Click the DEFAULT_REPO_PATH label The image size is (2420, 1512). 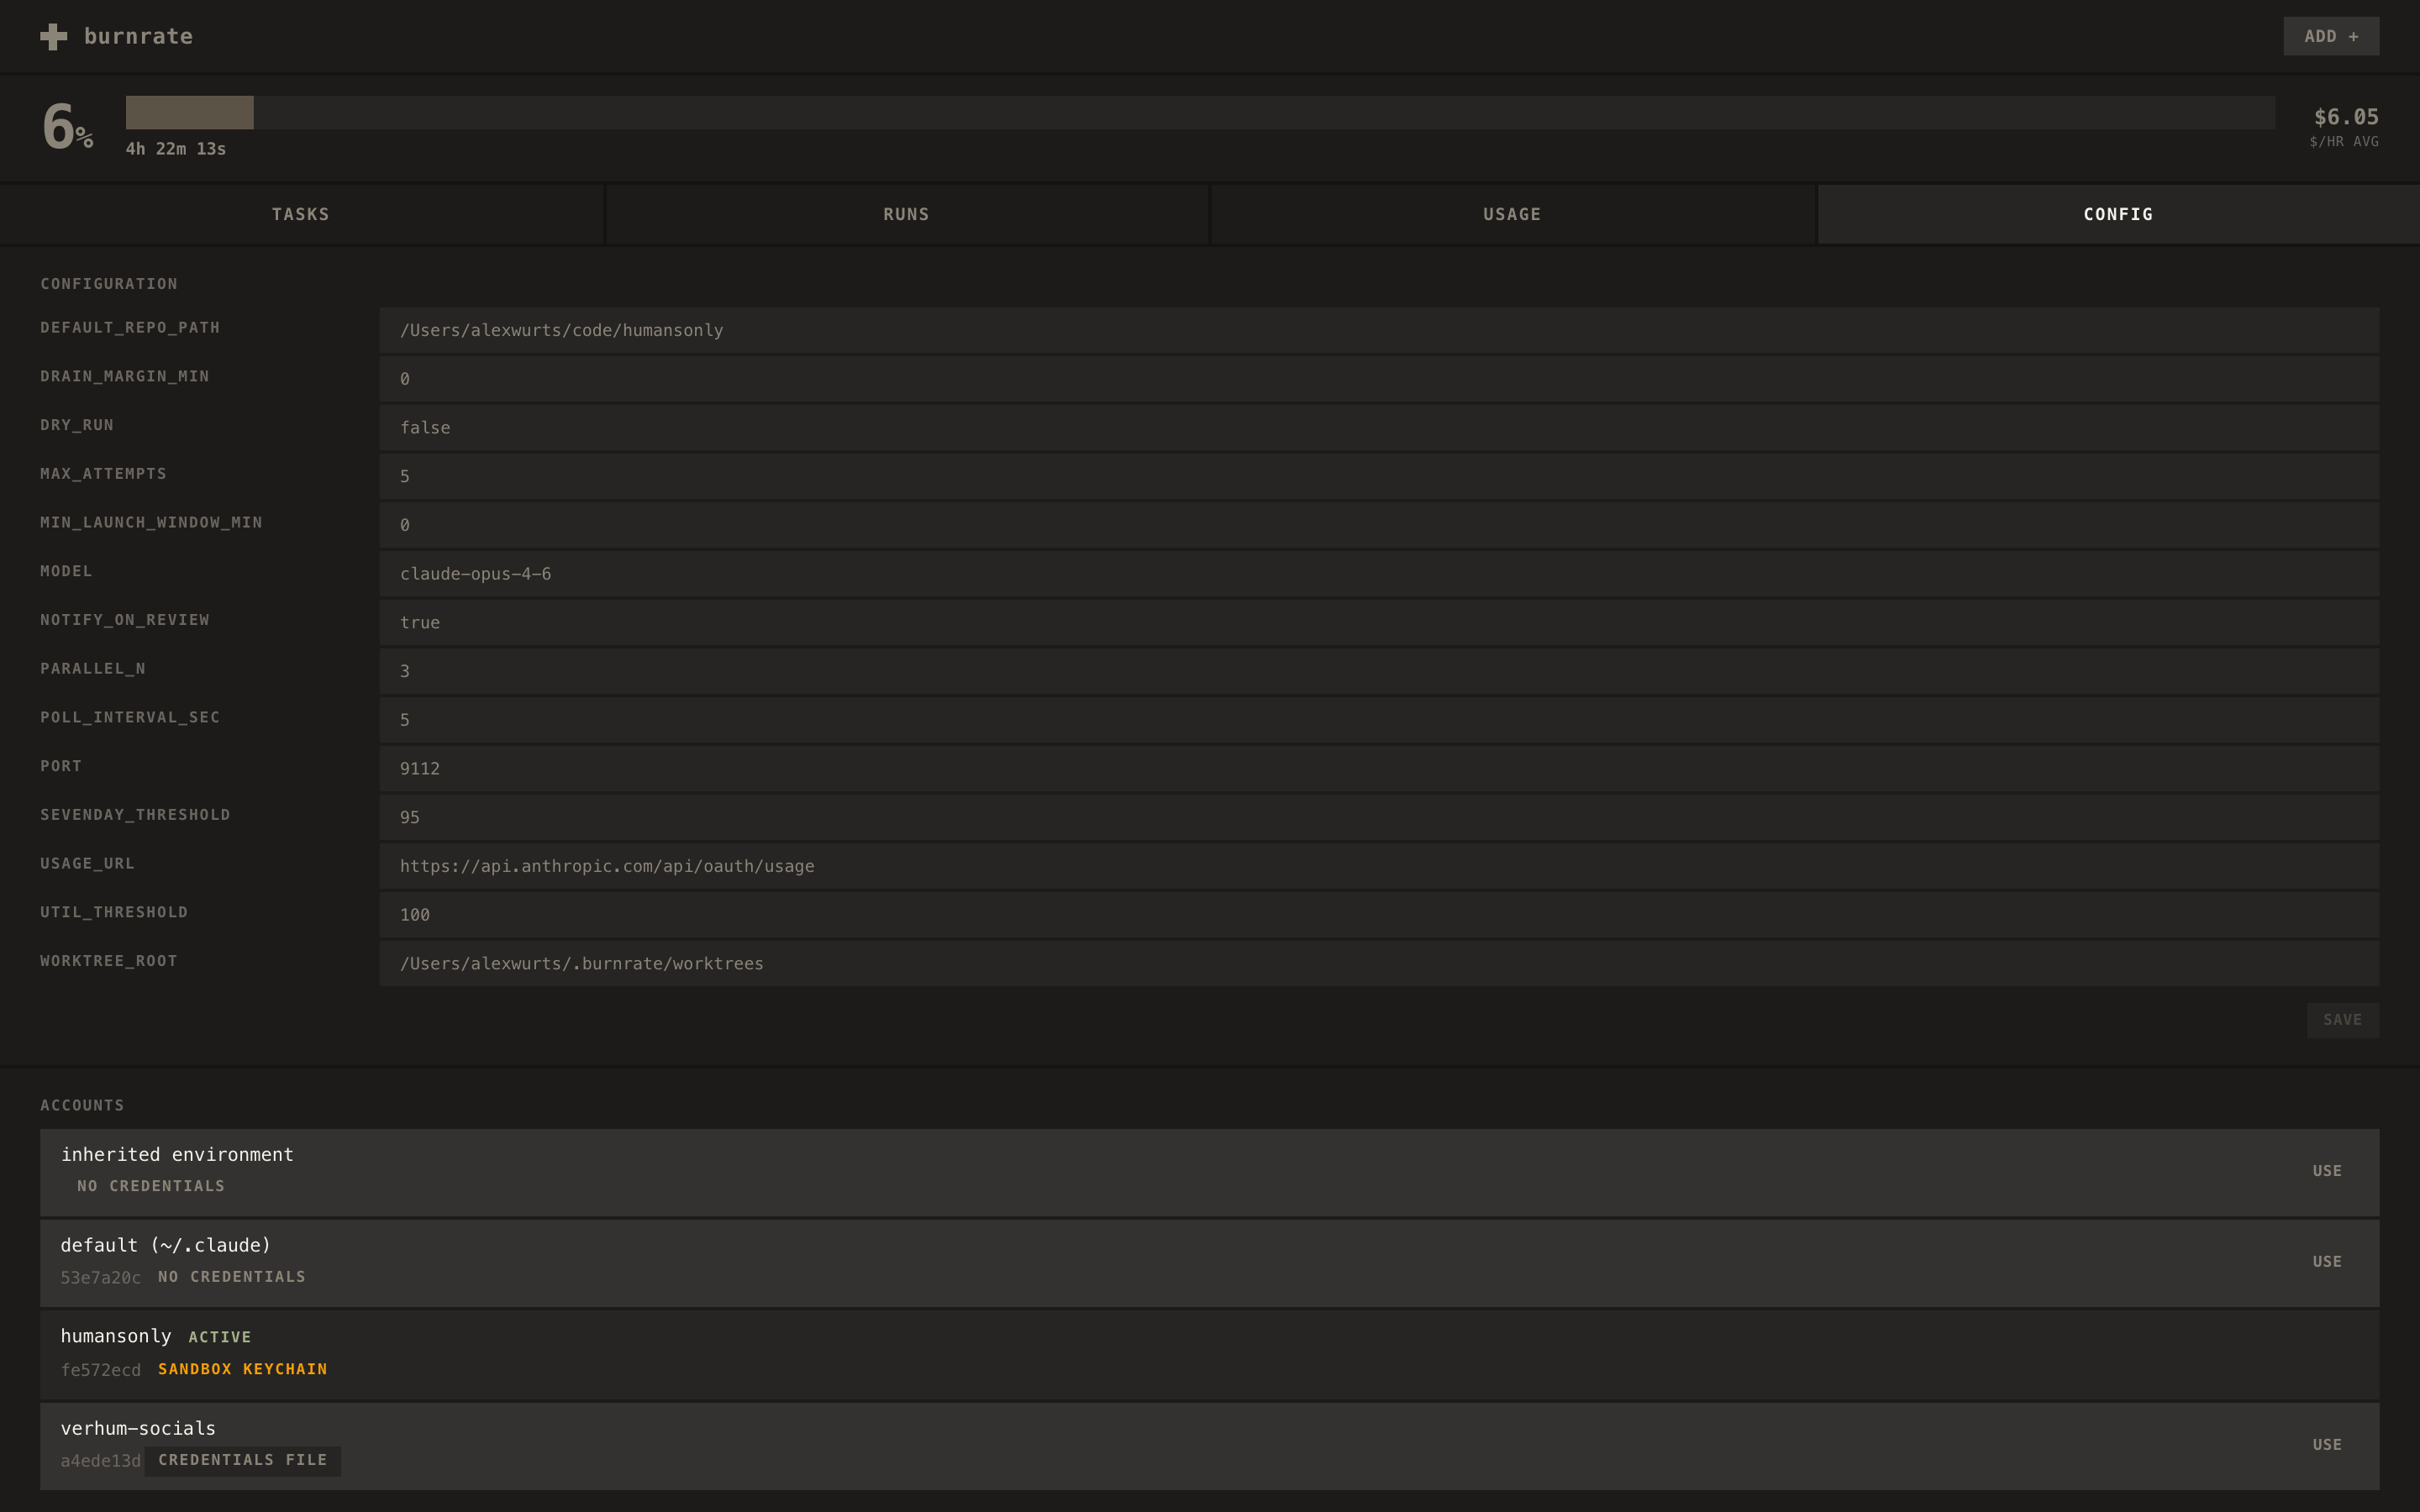[130, 328]
